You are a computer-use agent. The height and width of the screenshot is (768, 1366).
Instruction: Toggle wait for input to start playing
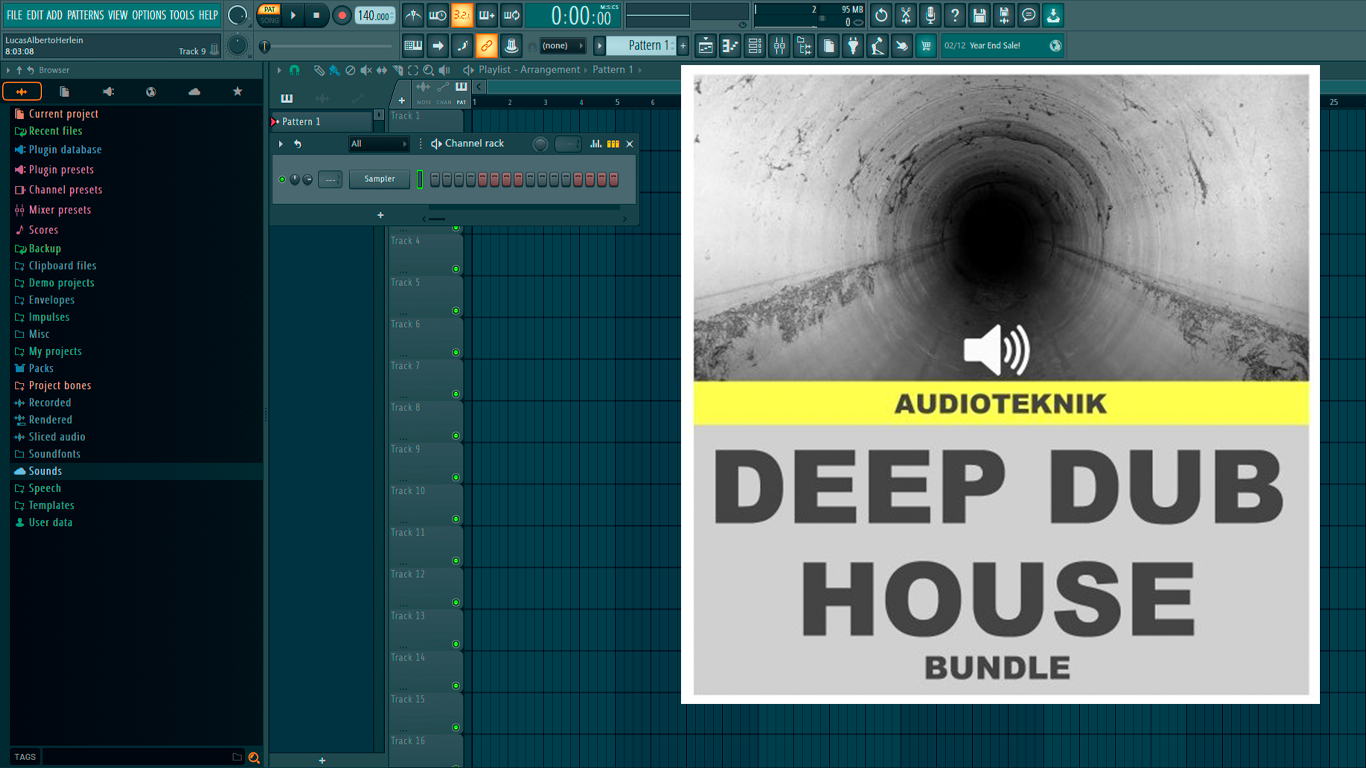point(438,15)
